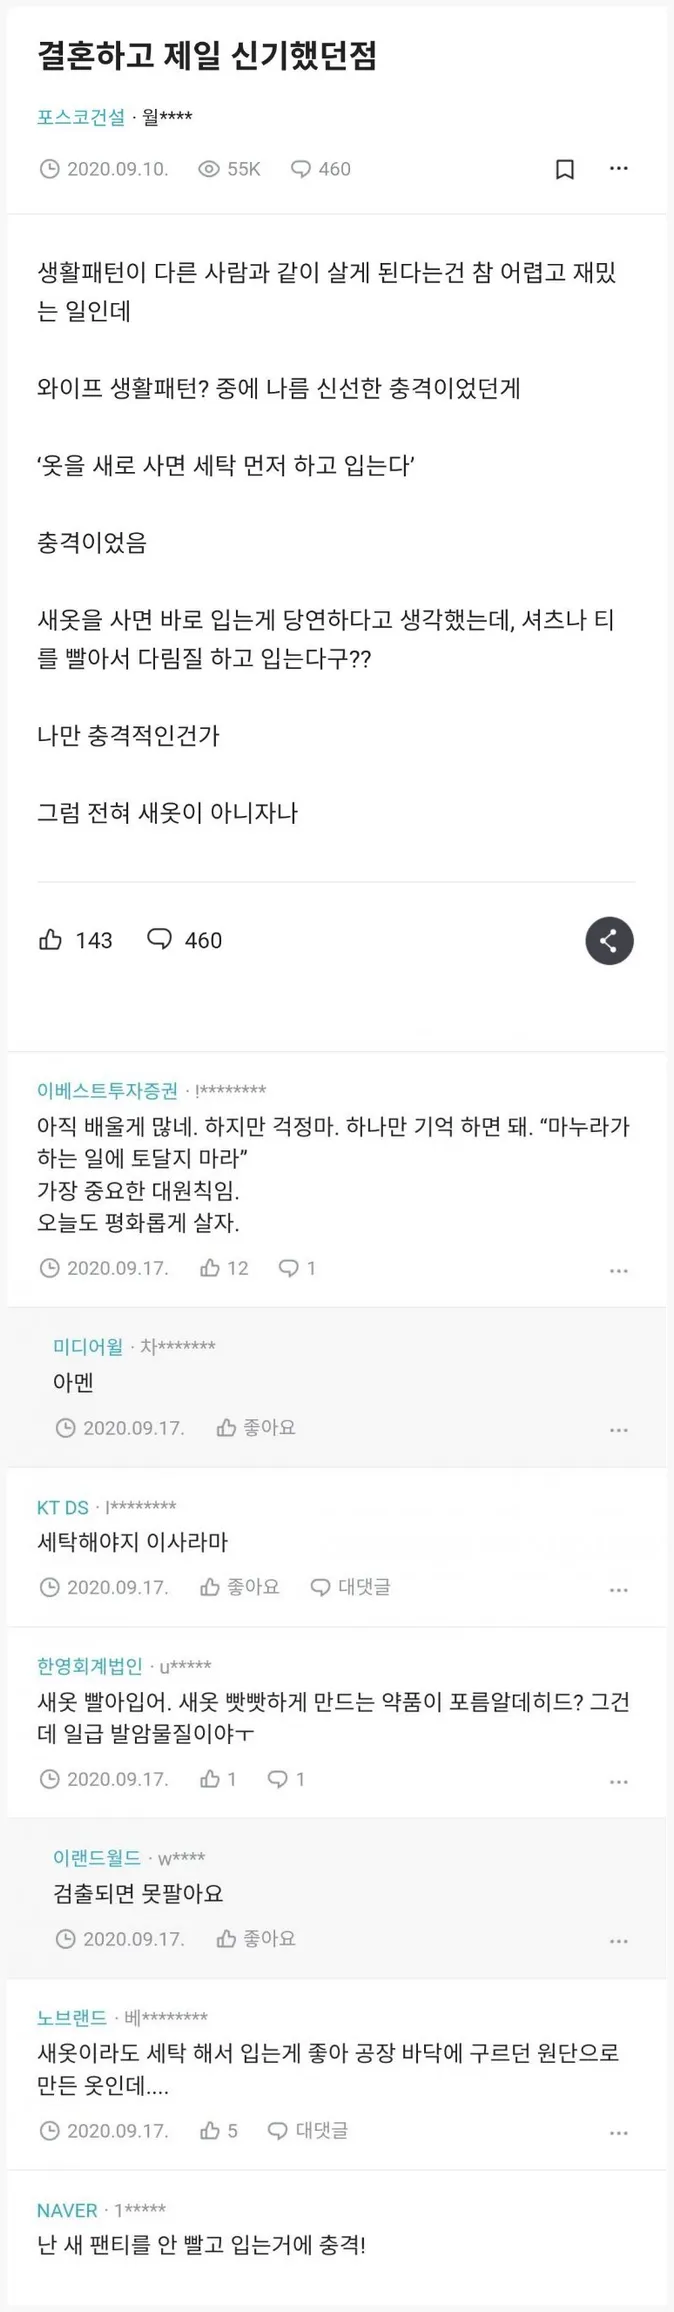Open options menu on 이랜드월드 comment
Screen dimensions: 674x2312
(x=618, y=1938)
